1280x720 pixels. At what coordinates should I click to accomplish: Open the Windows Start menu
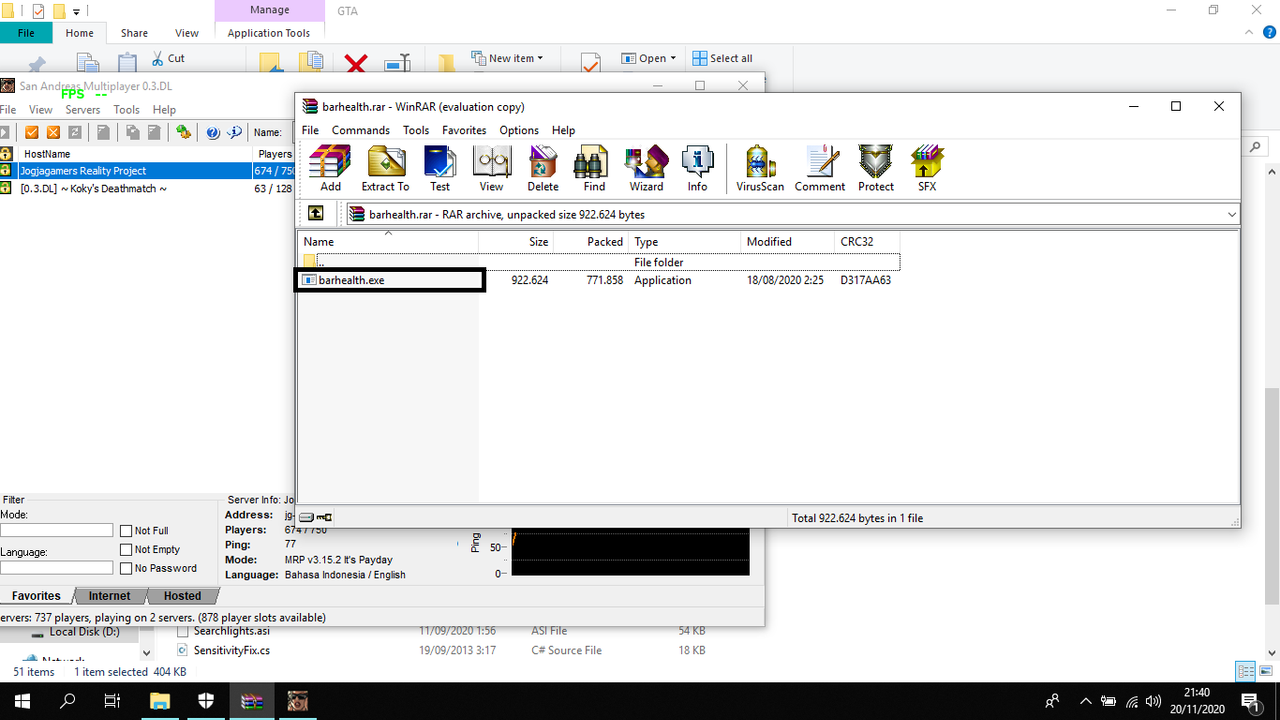tap(22, 701)
